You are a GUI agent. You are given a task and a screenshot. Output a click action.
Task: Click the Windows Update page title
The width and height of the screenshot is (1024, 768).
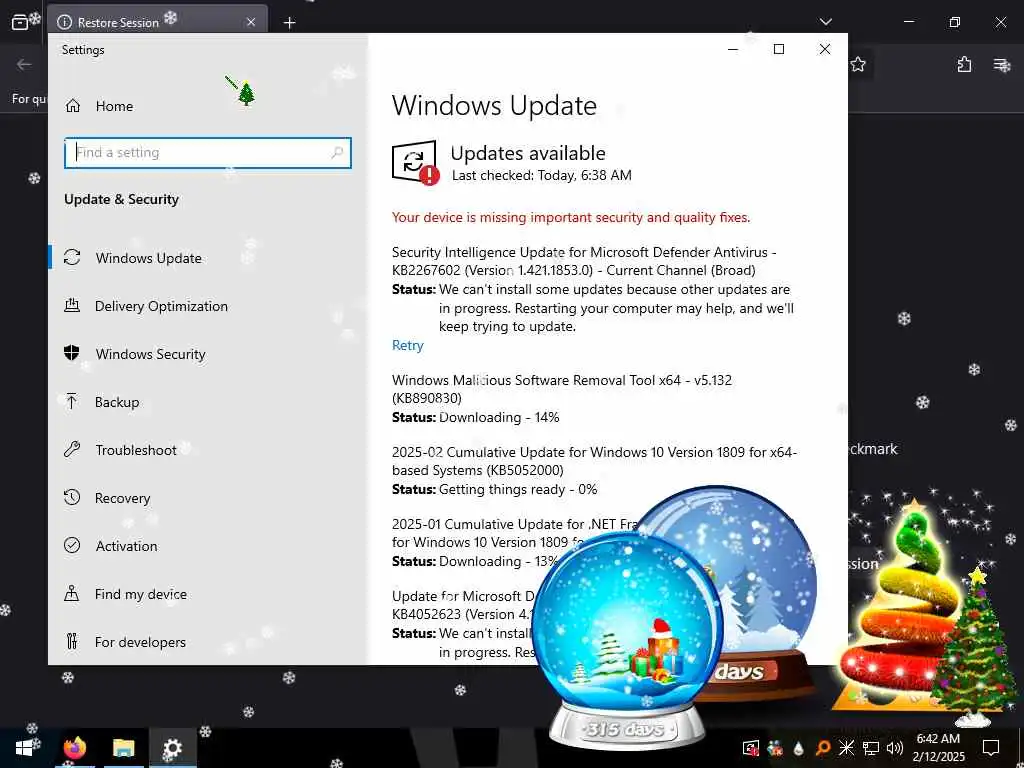pyautogui.click(x=494, y=106)
